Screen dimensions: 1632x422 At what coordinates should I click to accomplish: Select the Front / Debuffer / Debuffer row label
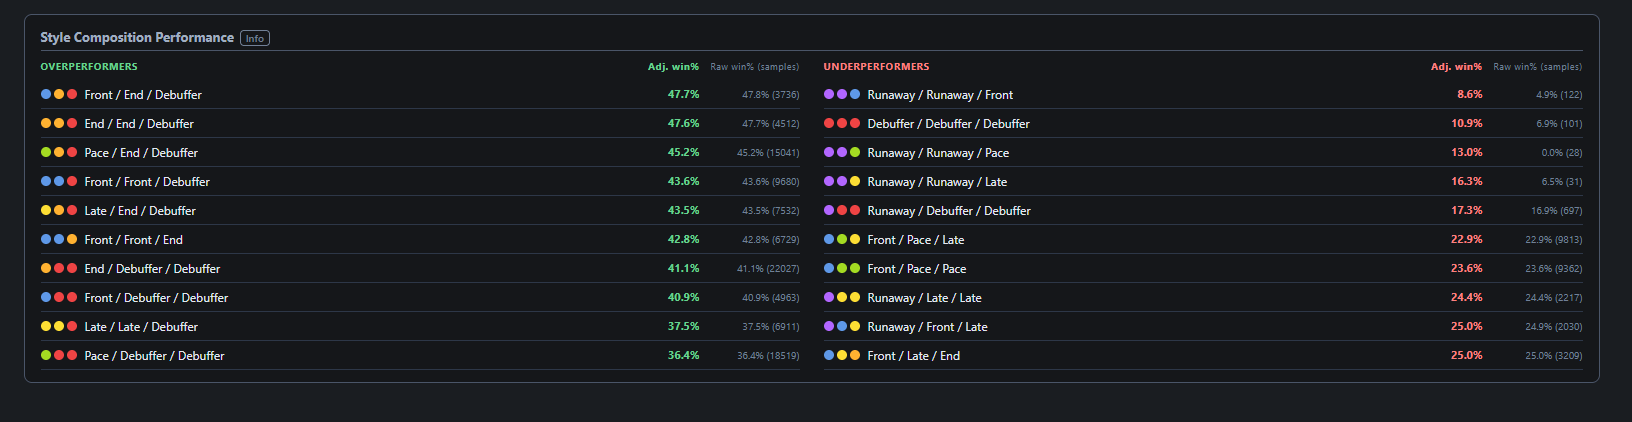156,298
